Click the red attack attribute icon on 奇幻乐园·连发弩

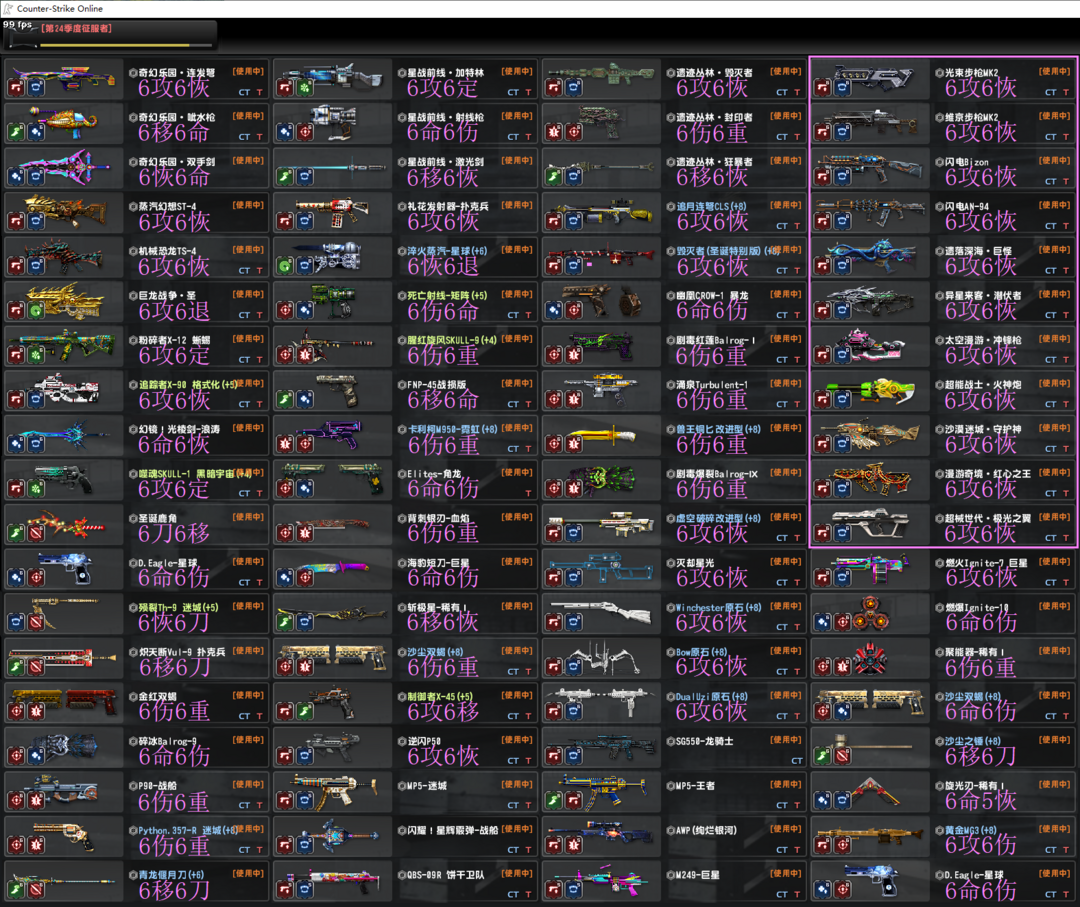17,88
